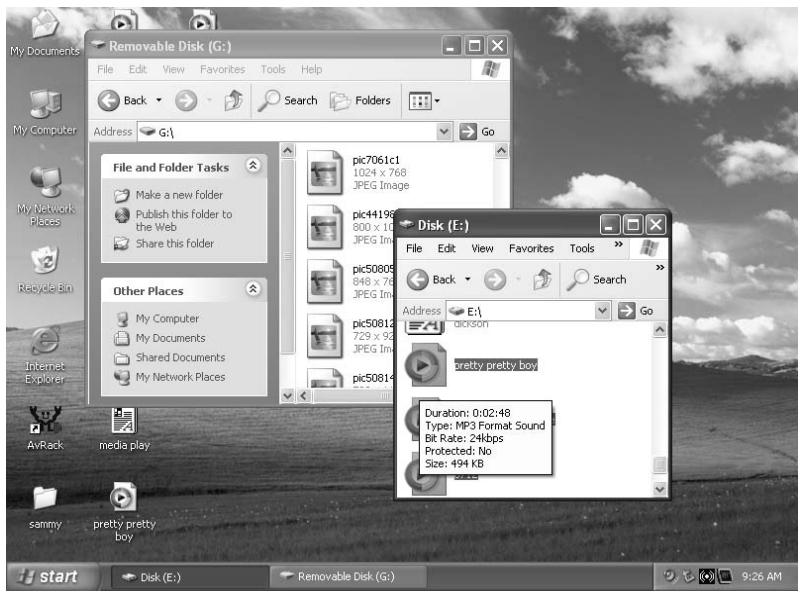
Task: Open the sammy folder on desktop
Action: coord(45,507)
